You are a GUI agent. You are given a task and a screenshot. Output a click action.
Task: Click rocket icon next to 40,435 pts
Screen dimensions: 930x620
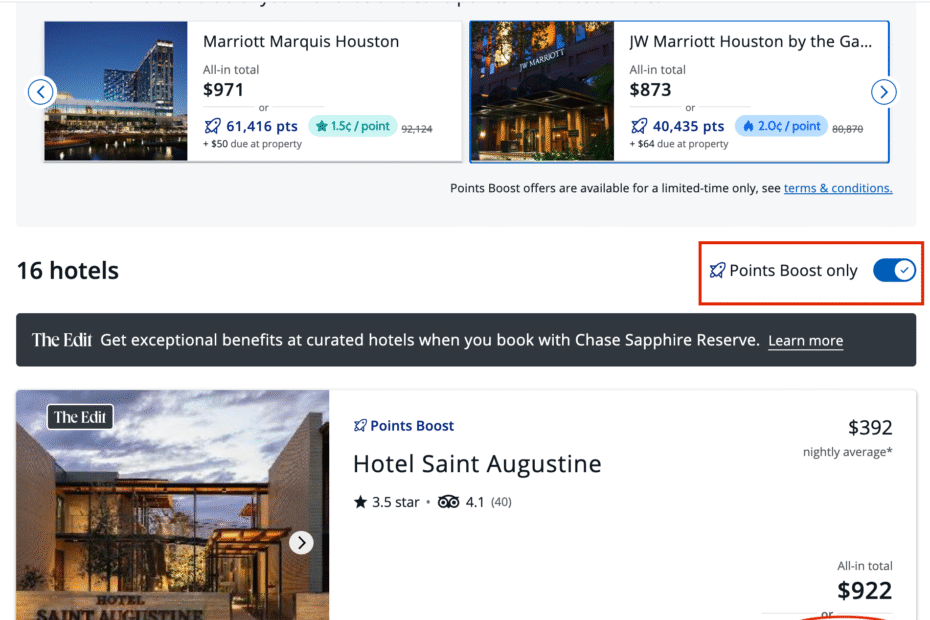[x=639, y=126]
